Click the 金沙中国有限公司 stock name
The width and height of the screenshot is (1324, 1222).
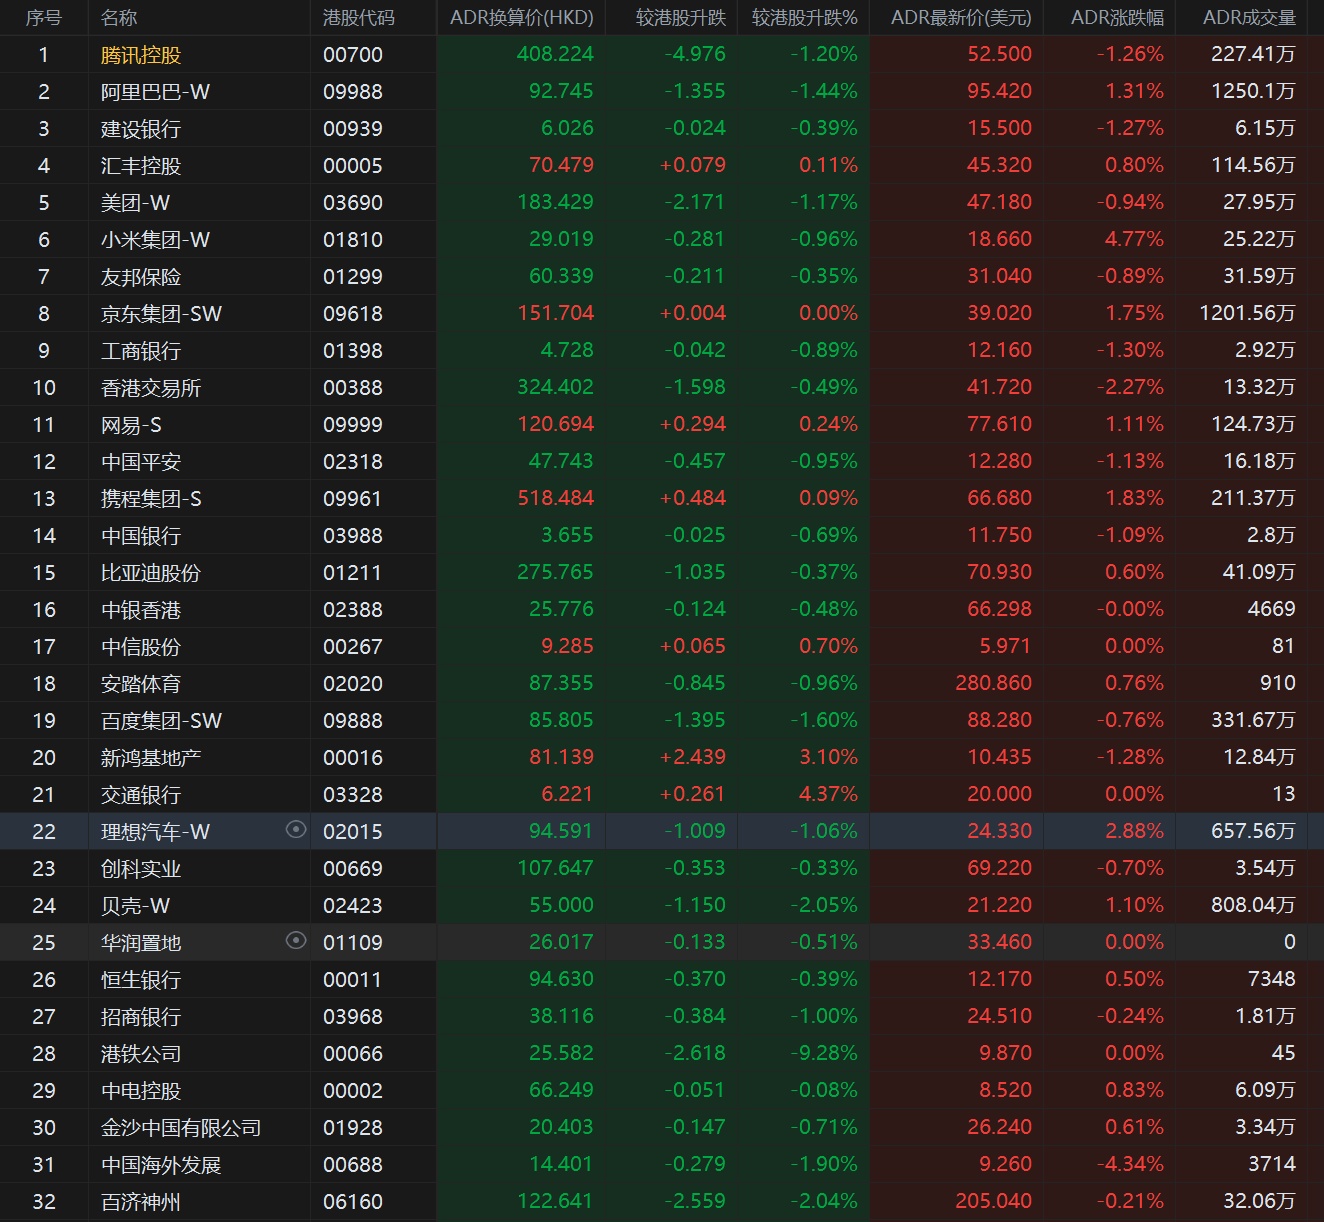[181, 1128]
